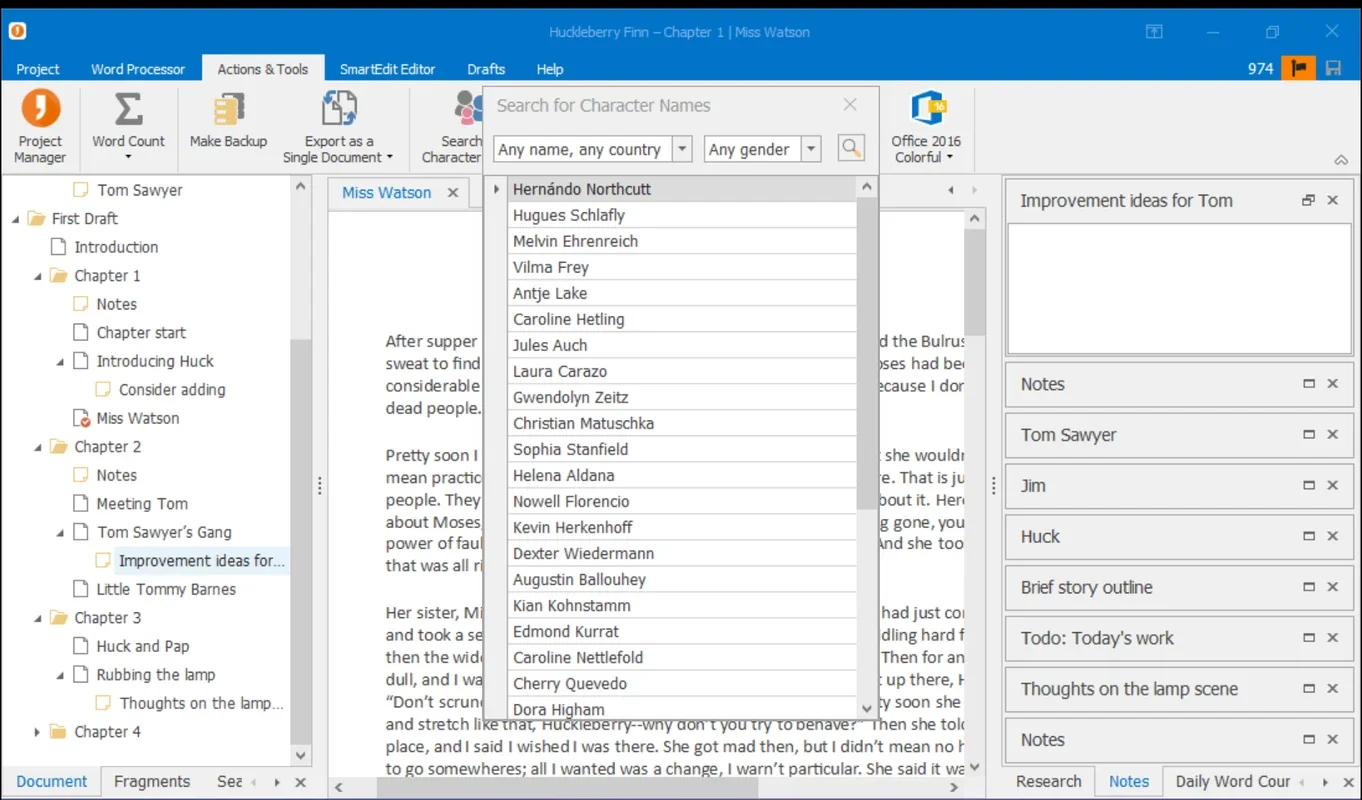The width and height of the screenshot is (1362, 800).
Task: Float the Improvement ideas for Tom panel
Action: point(1308,200)
